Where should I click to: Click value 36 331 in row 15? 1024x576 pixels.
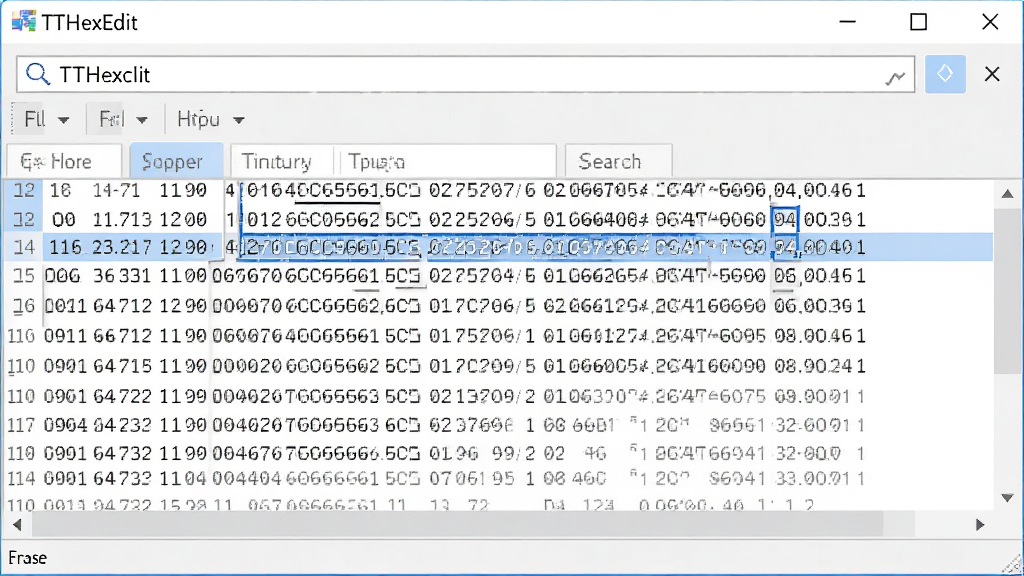pos(122,276)
